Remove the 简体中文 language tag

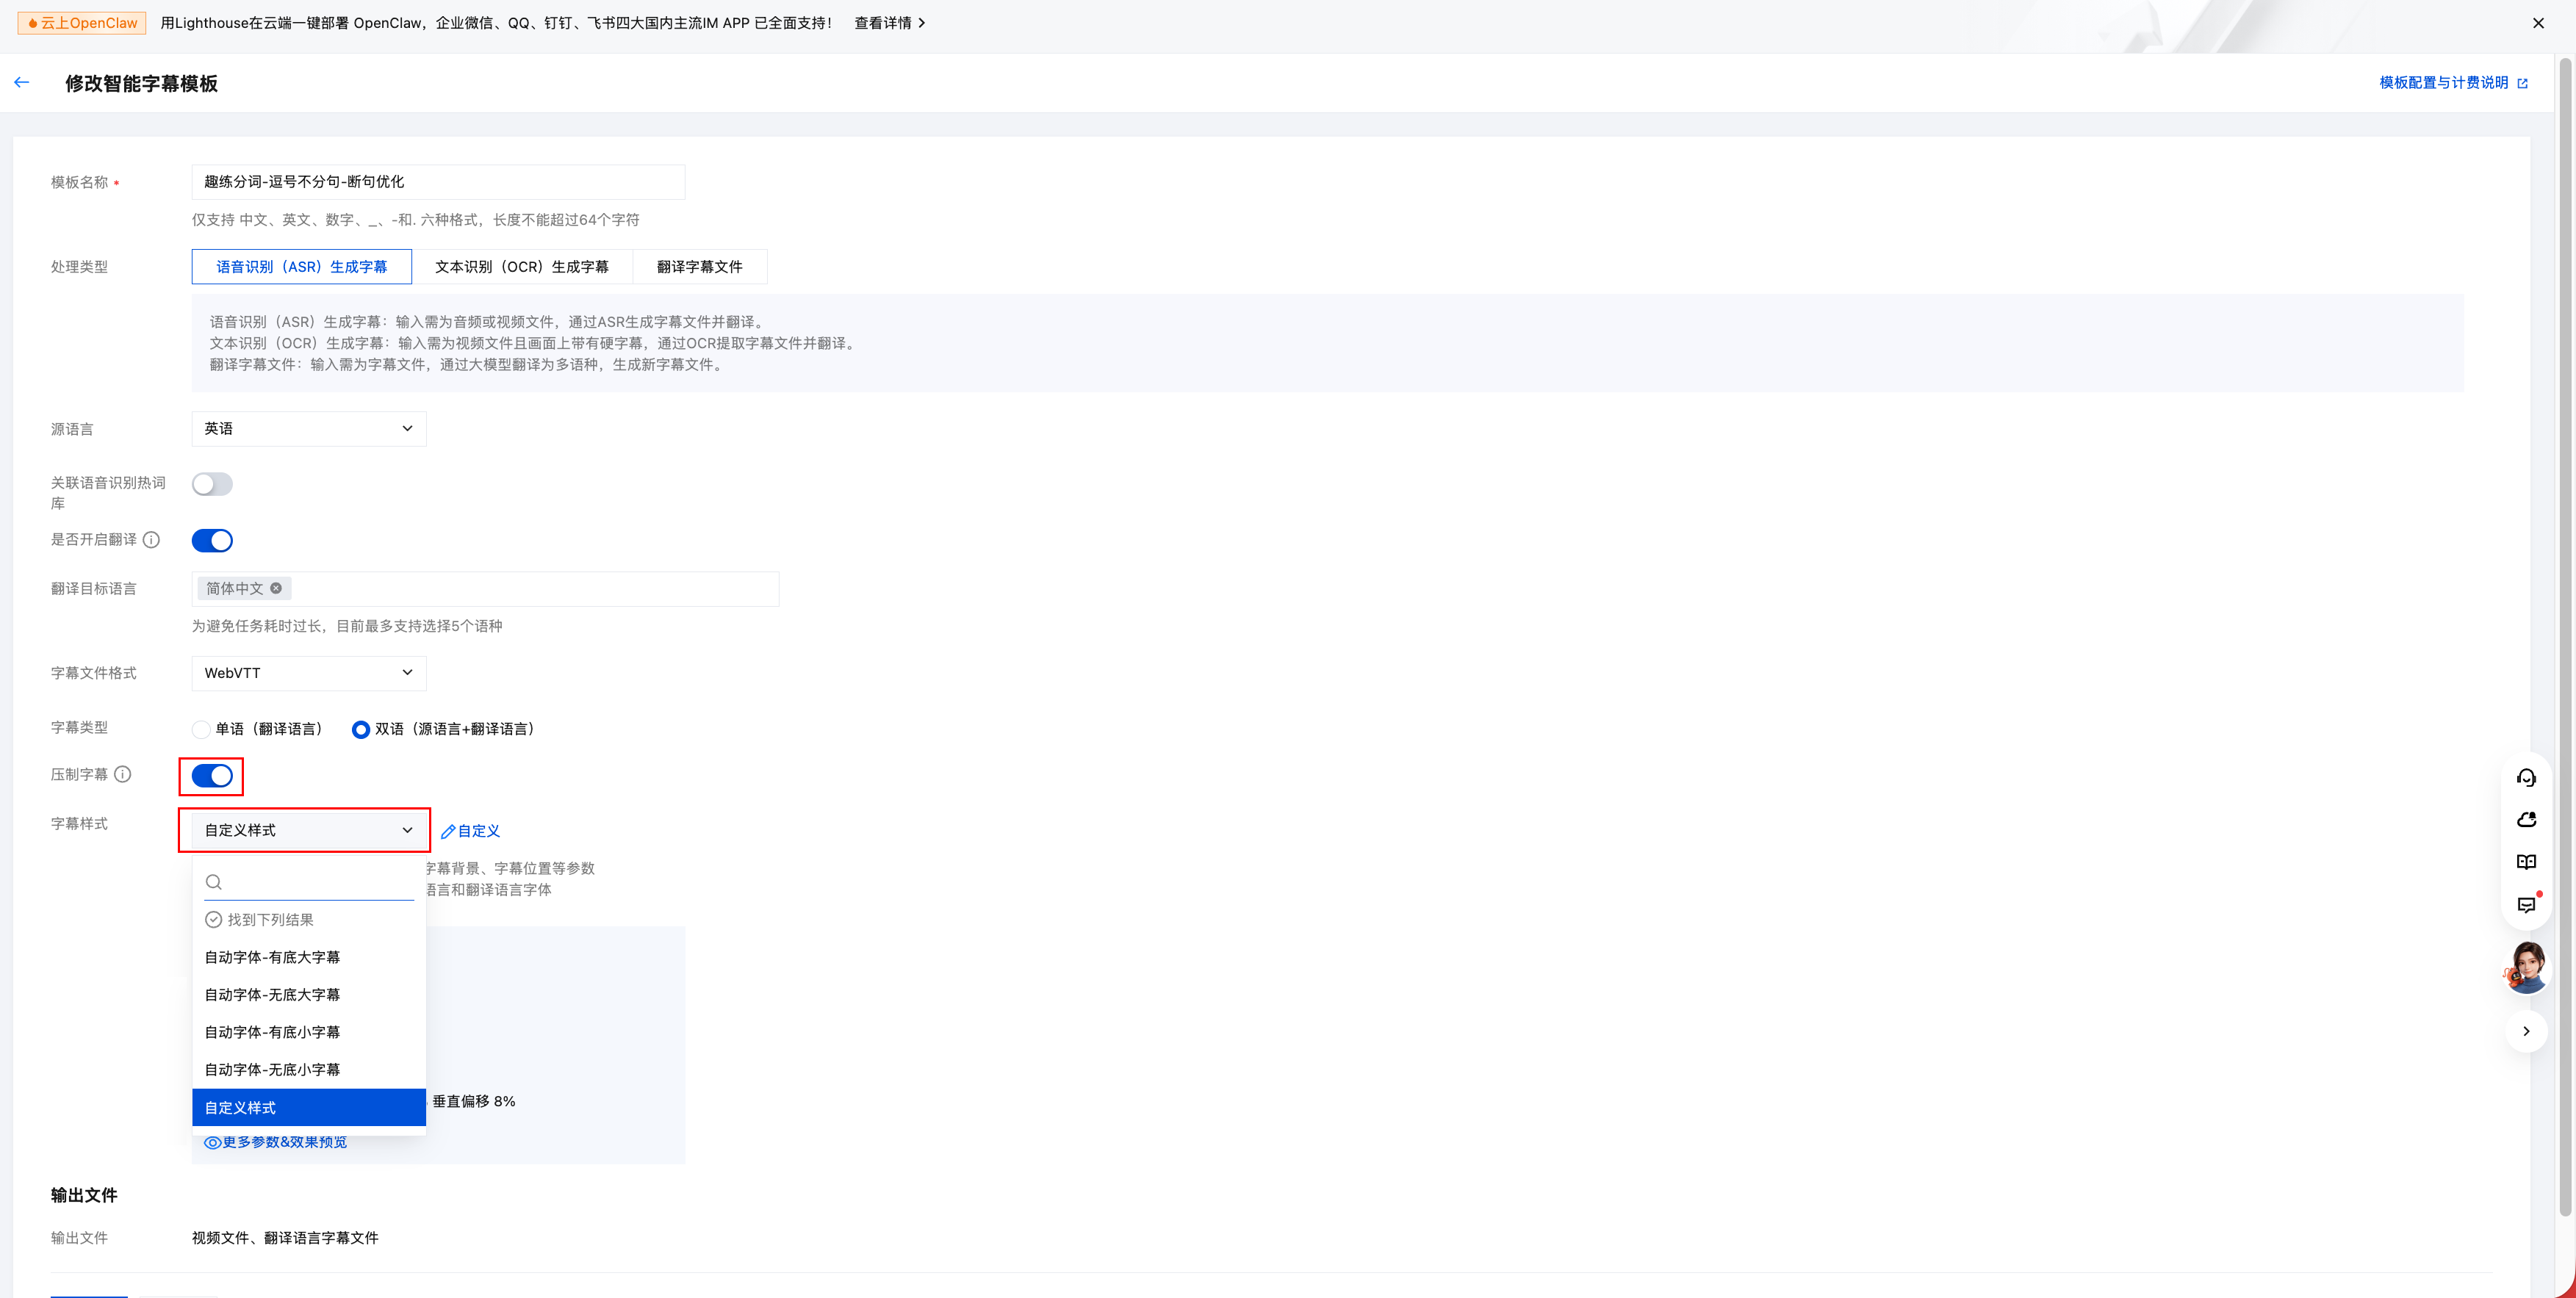[x=276, y=588]
